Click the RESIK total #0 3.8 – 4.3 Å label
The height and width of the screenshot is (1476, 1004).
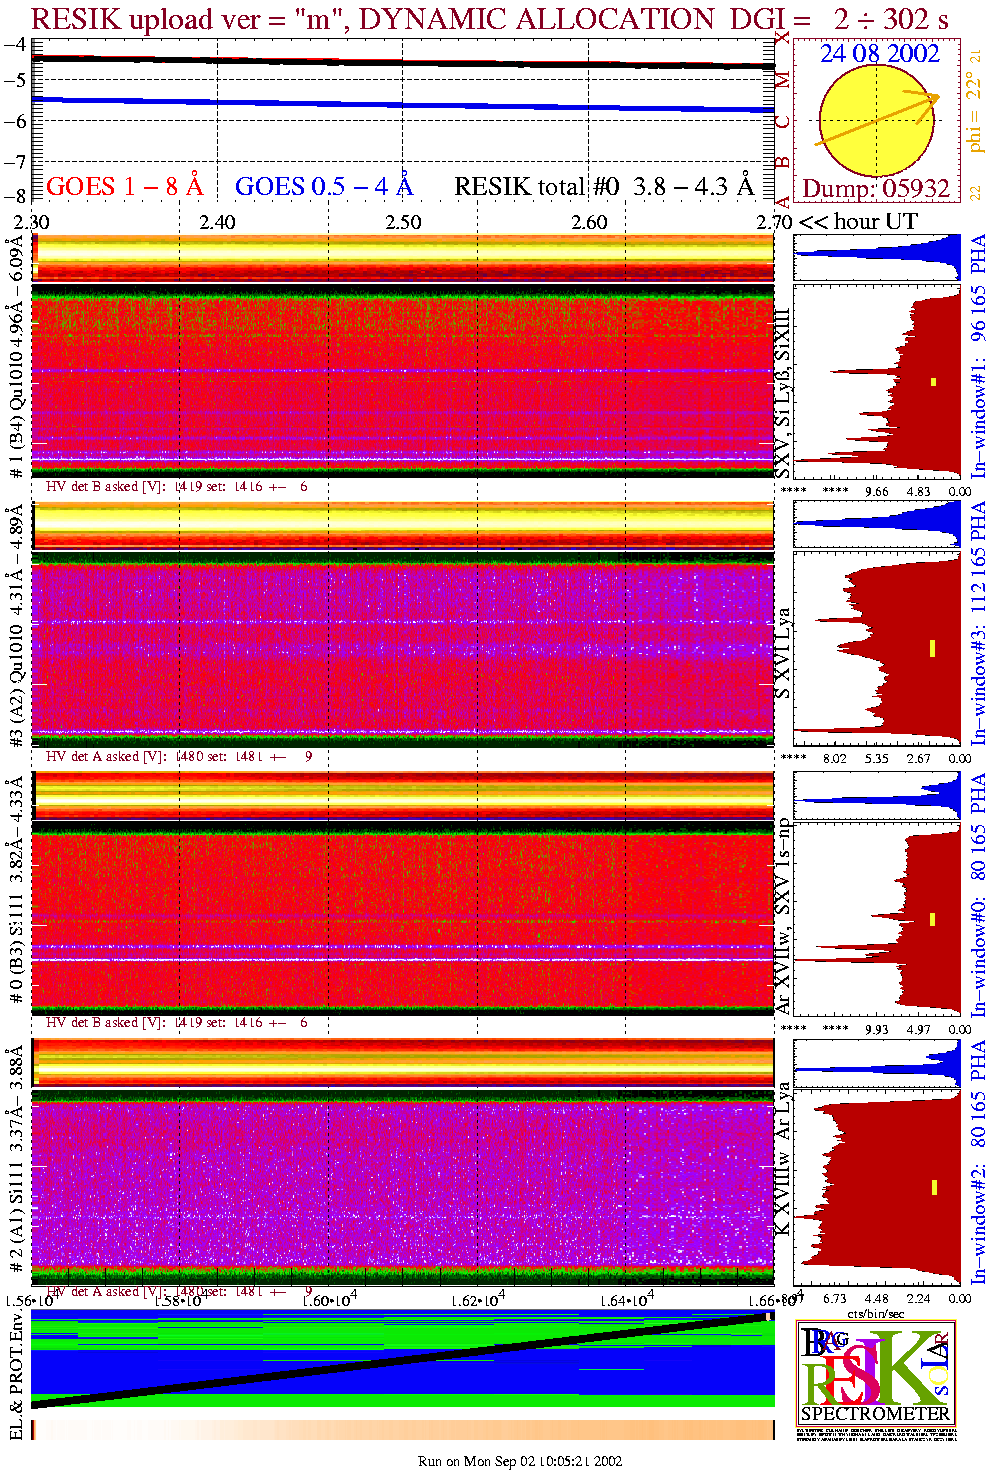tap(603, 187)
